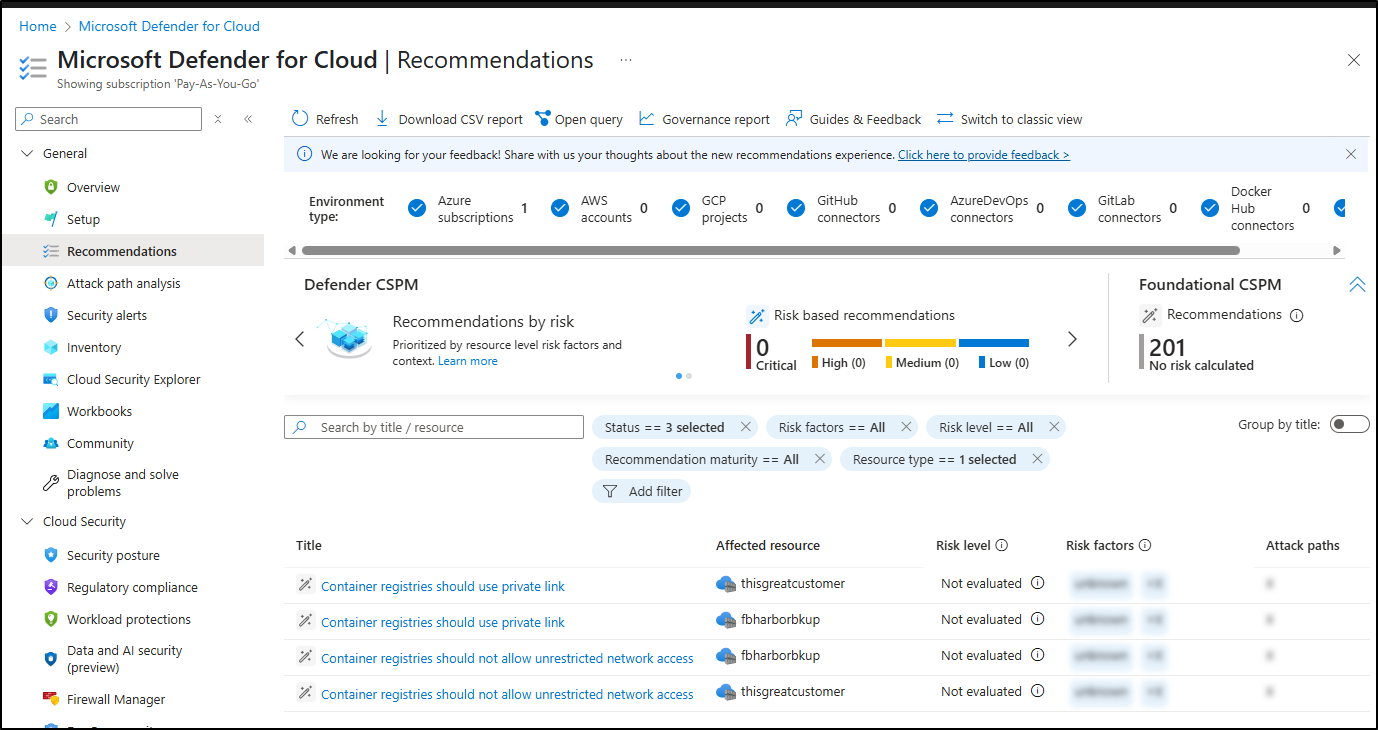Go to previous Defender CSPM carousel slide
Image resolution: width=1378 pixels, height=730 pixels.
pos(299,339)
